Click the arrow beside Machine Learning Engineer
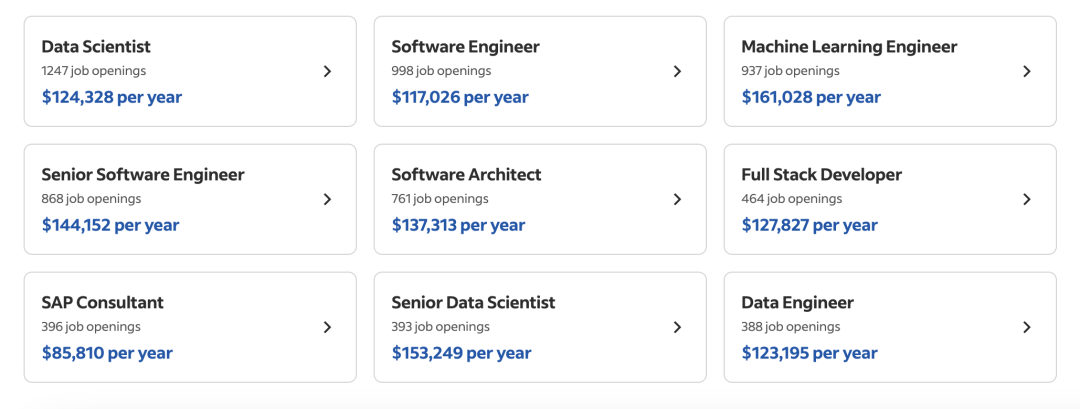The height and width of the screenshot is (409, 1080). 1027,71
